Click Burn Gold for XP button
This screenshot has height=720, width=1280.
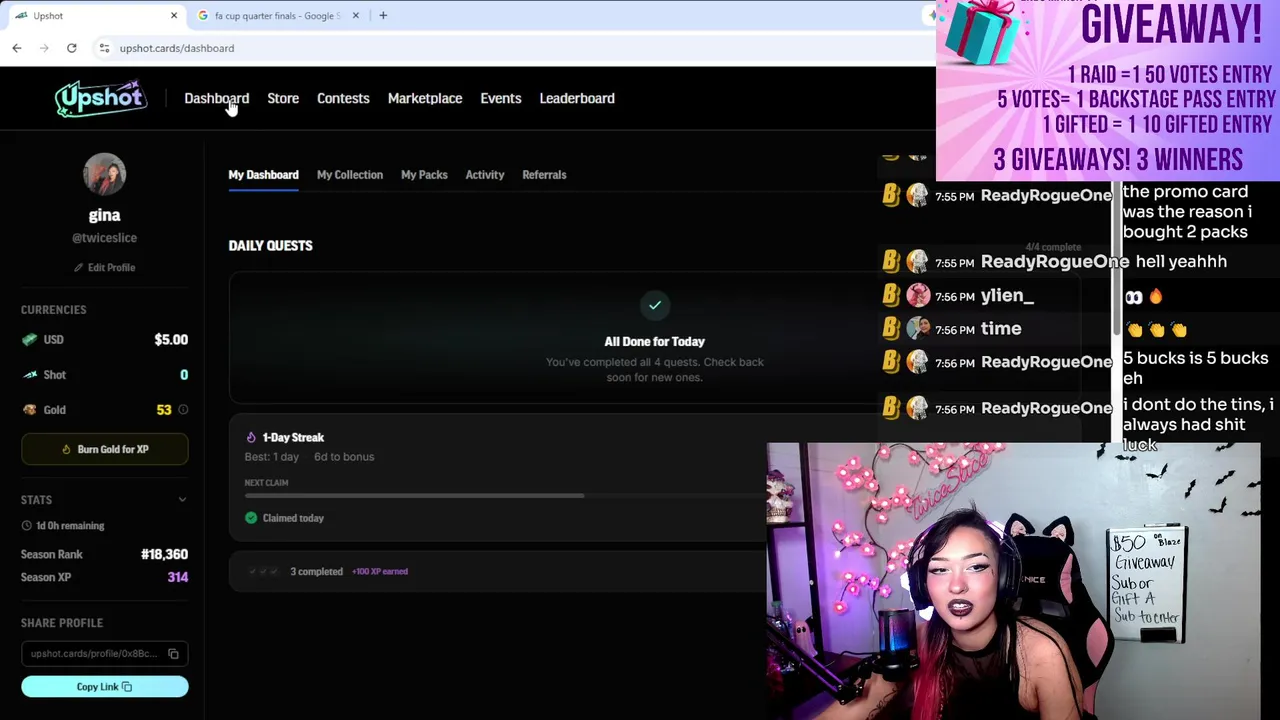click(104, 449)
